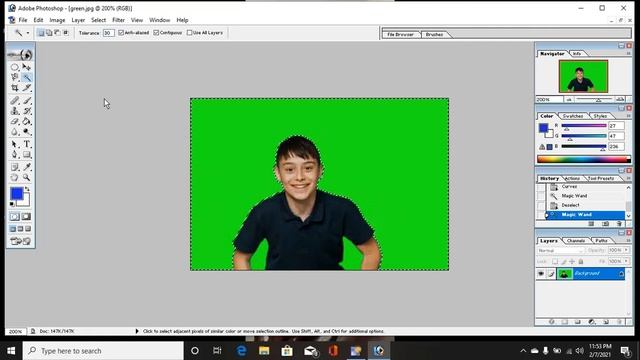
Task: Open the File menu
Action: [x=23, y=20]
